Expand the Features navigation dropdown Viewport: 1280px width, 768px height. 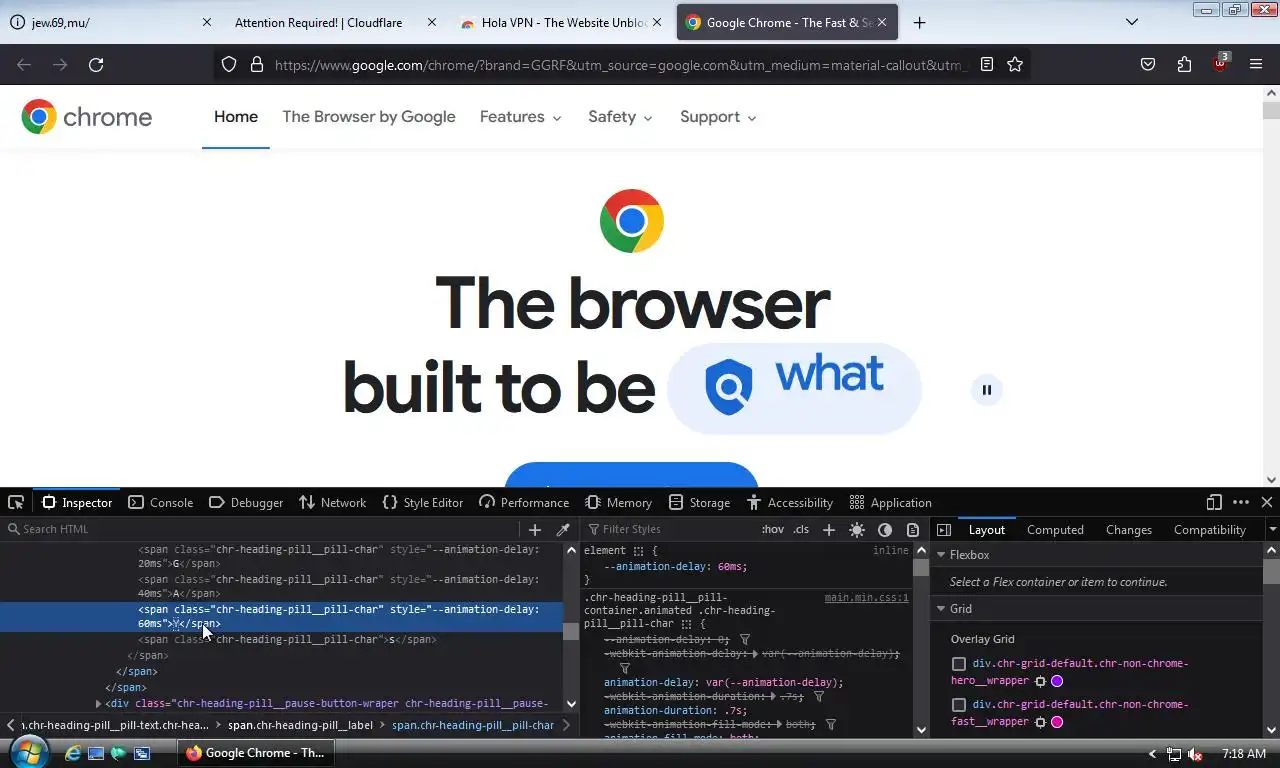point(520,117)
